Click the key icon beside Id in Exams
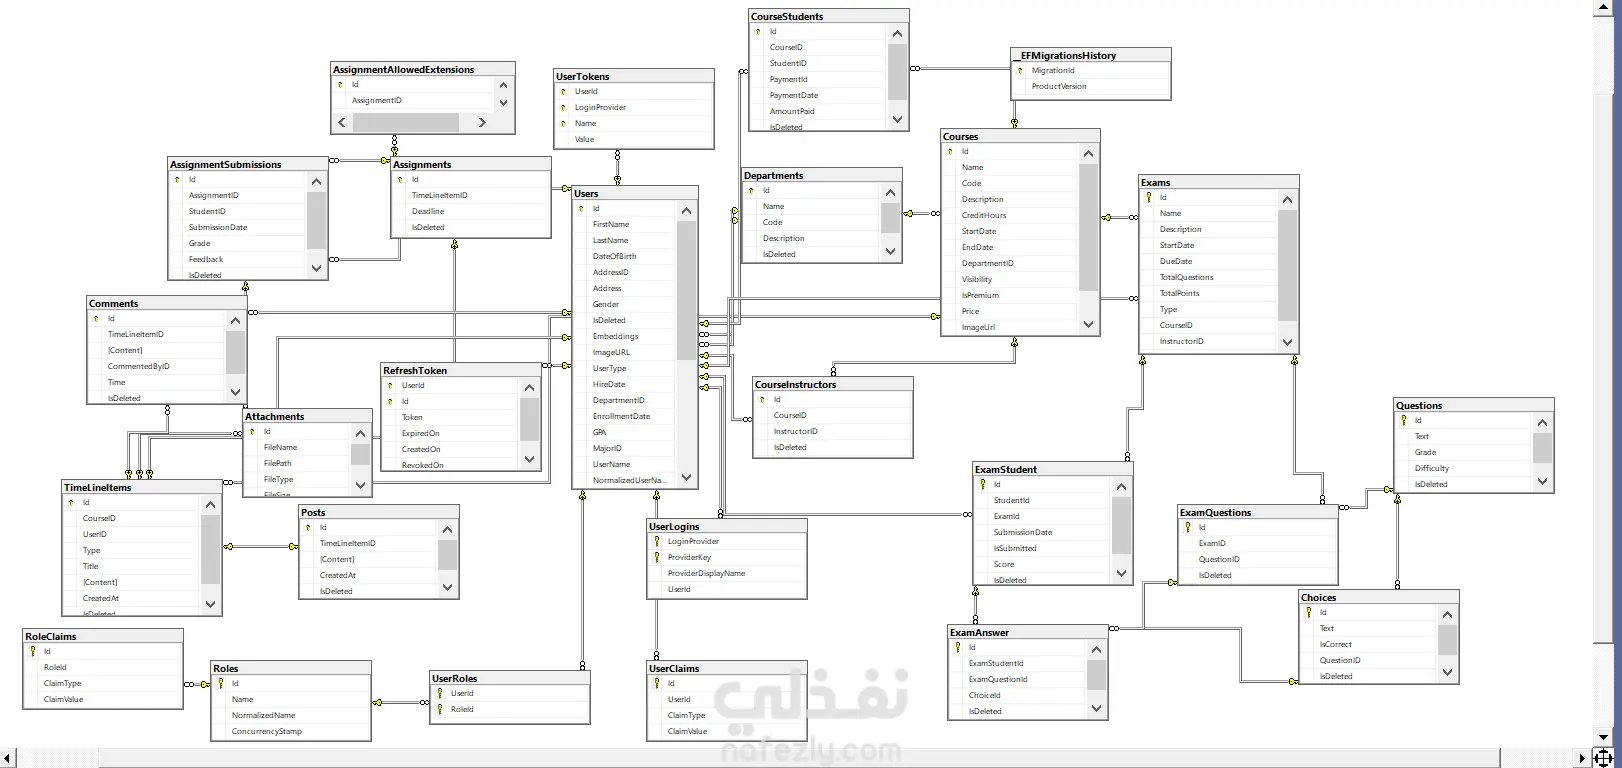Screen dimensions: 1622x768 pos(1148,198)
